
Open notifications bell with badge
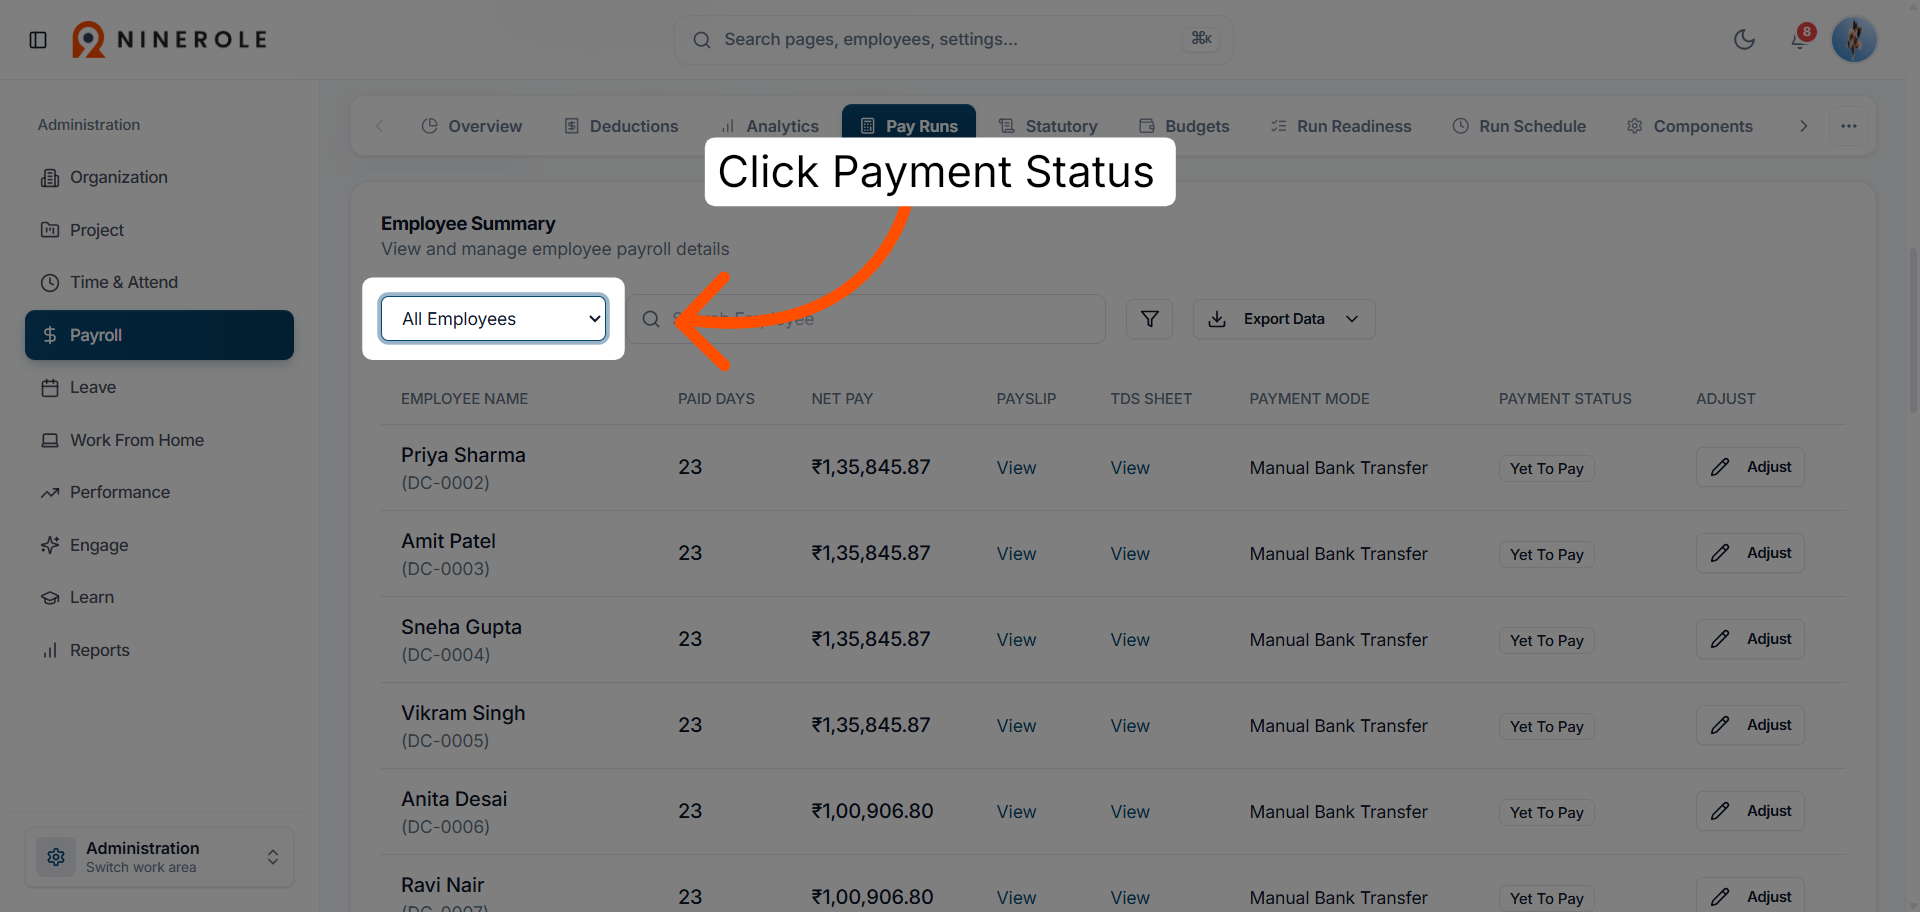pyautogui.click(x=1800, y=39)
